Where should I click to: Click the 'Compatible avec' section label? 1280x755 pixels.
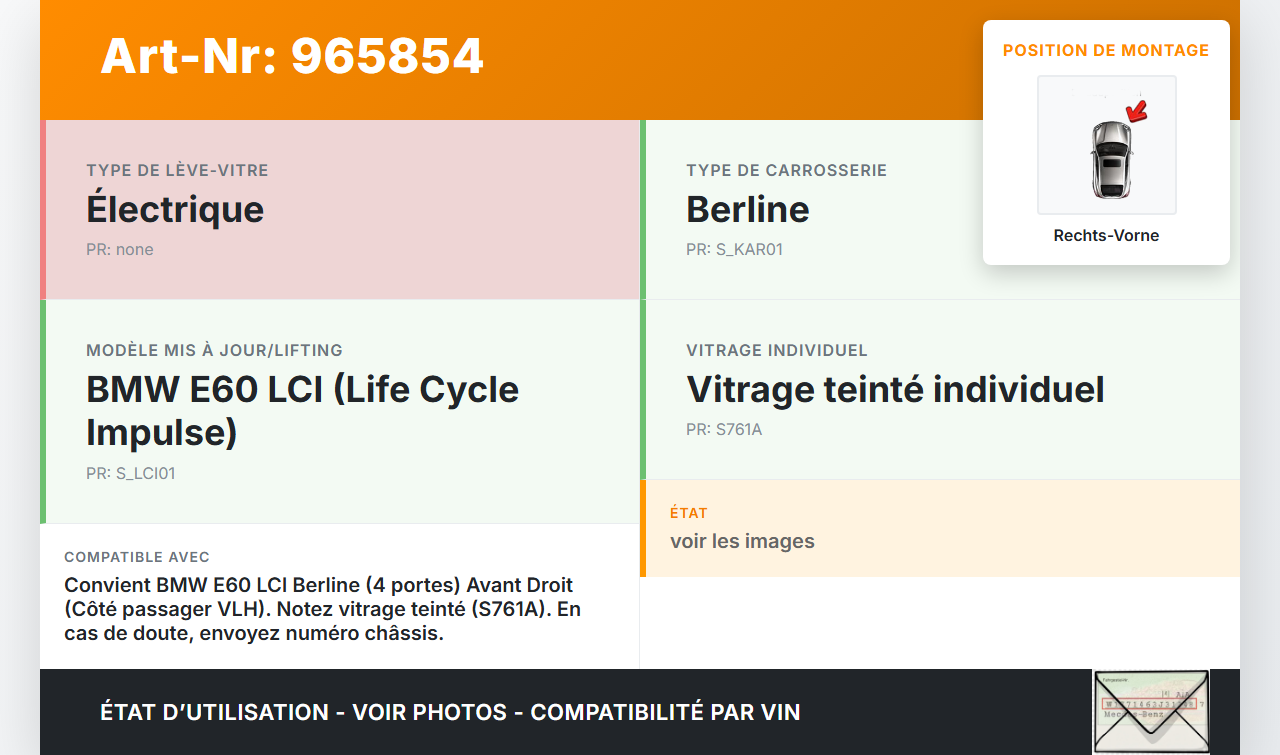[137, 557]
